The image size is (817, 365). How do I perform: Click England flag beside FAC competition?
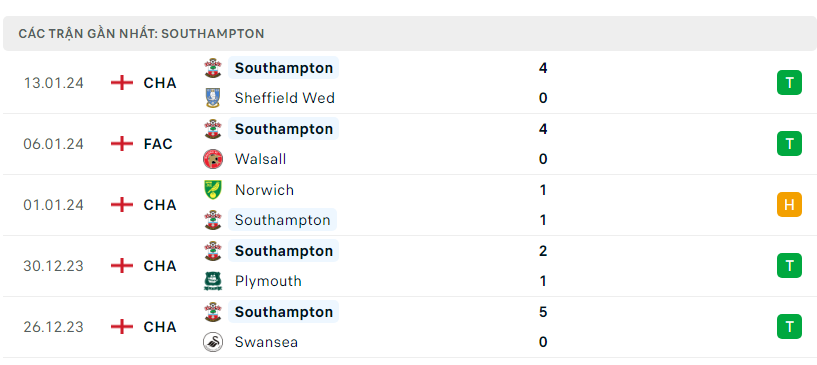pos(122,144)
